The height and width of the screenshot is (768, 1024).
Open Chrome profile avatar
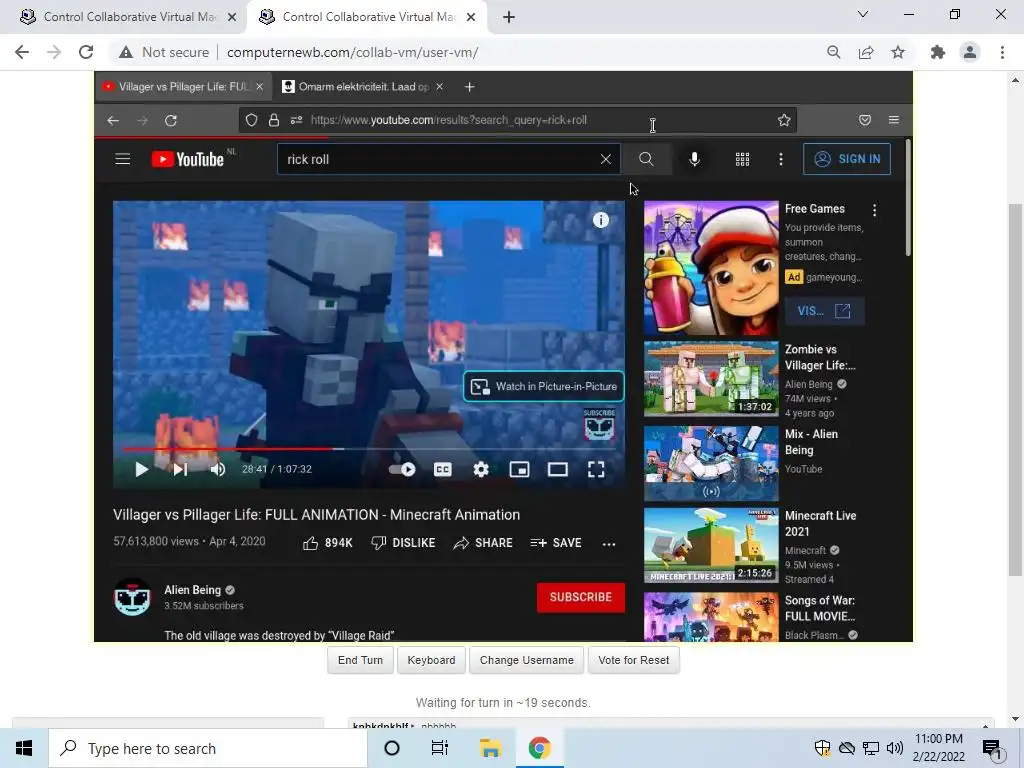(x=970, y=52)
